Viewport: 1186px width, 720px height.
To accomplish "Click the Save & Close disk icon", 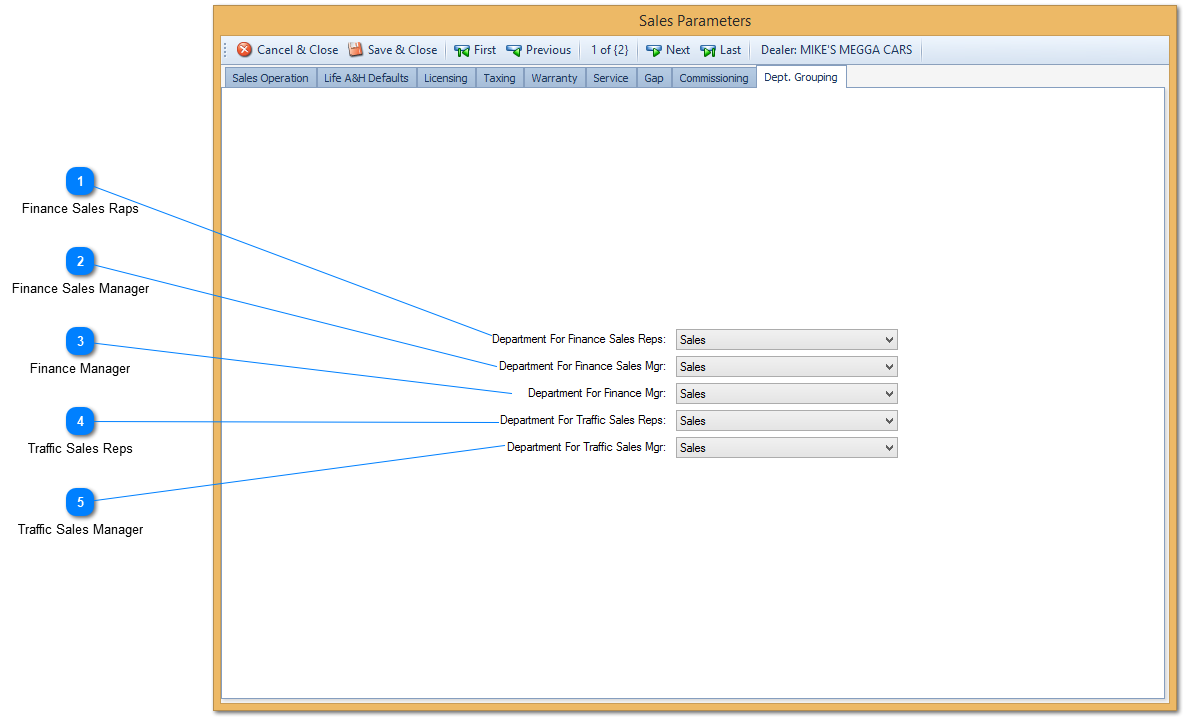I will click(x=355, y=50).
